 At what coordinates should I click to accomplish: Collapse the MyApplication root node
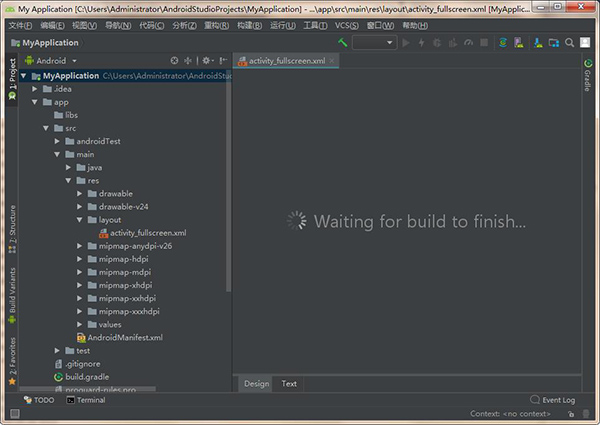pos(23,76)
